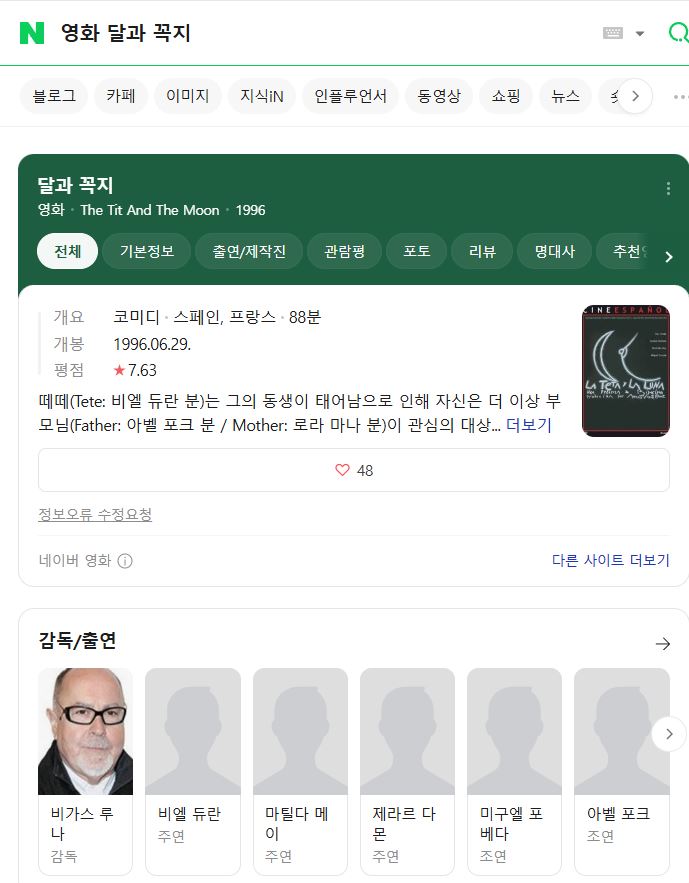Open director 비가스 루나 profile card

pyautogui.click(x=86, y=771)
